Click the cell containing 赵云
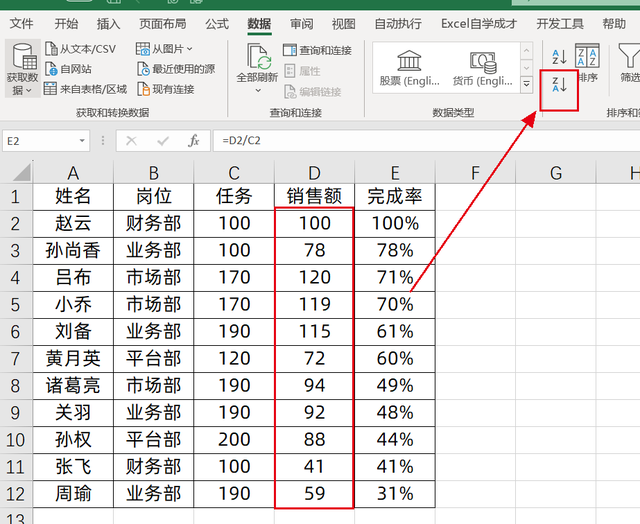The height and width of the screenshot is (524, 640). (73, 224)
